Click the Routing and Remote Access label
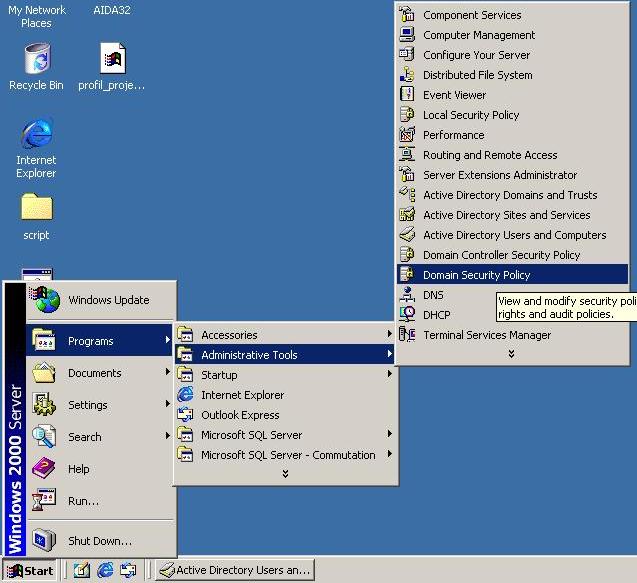Viewport: 637px width, 583px height. (490, 155)
